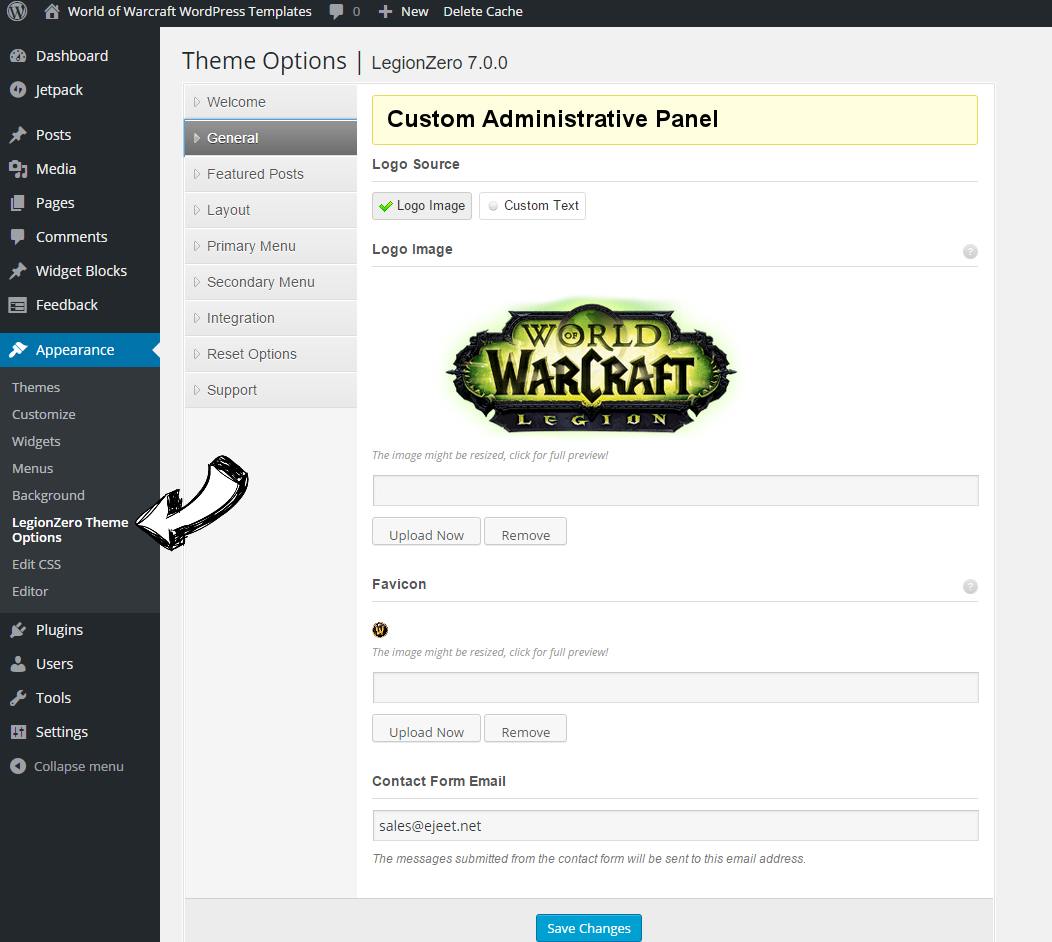
Task: Click the Dashboard gauge icon
Action: point(18,56)
